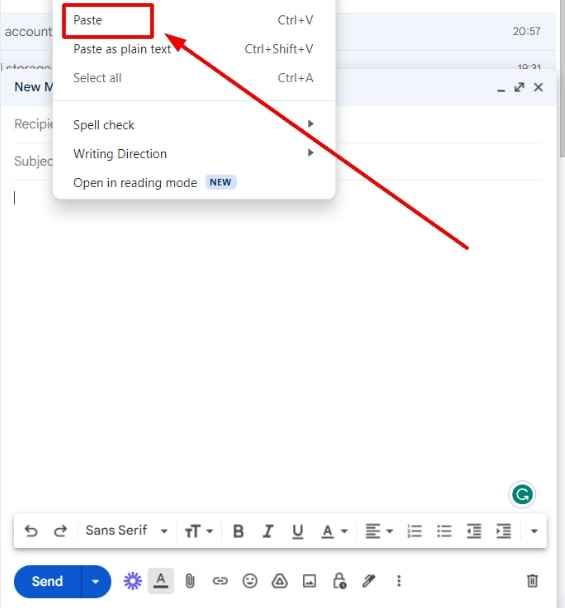Open the text size dropdown
This screenshot has height=608, width=565.
(199, 531)
